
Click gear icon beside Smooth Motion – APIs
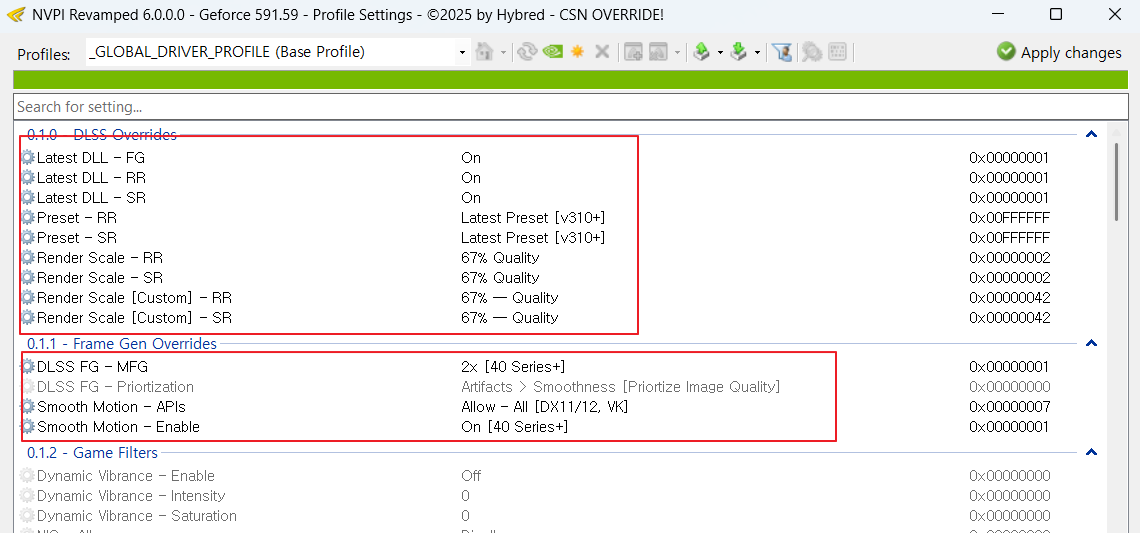[x=28, y=406]
